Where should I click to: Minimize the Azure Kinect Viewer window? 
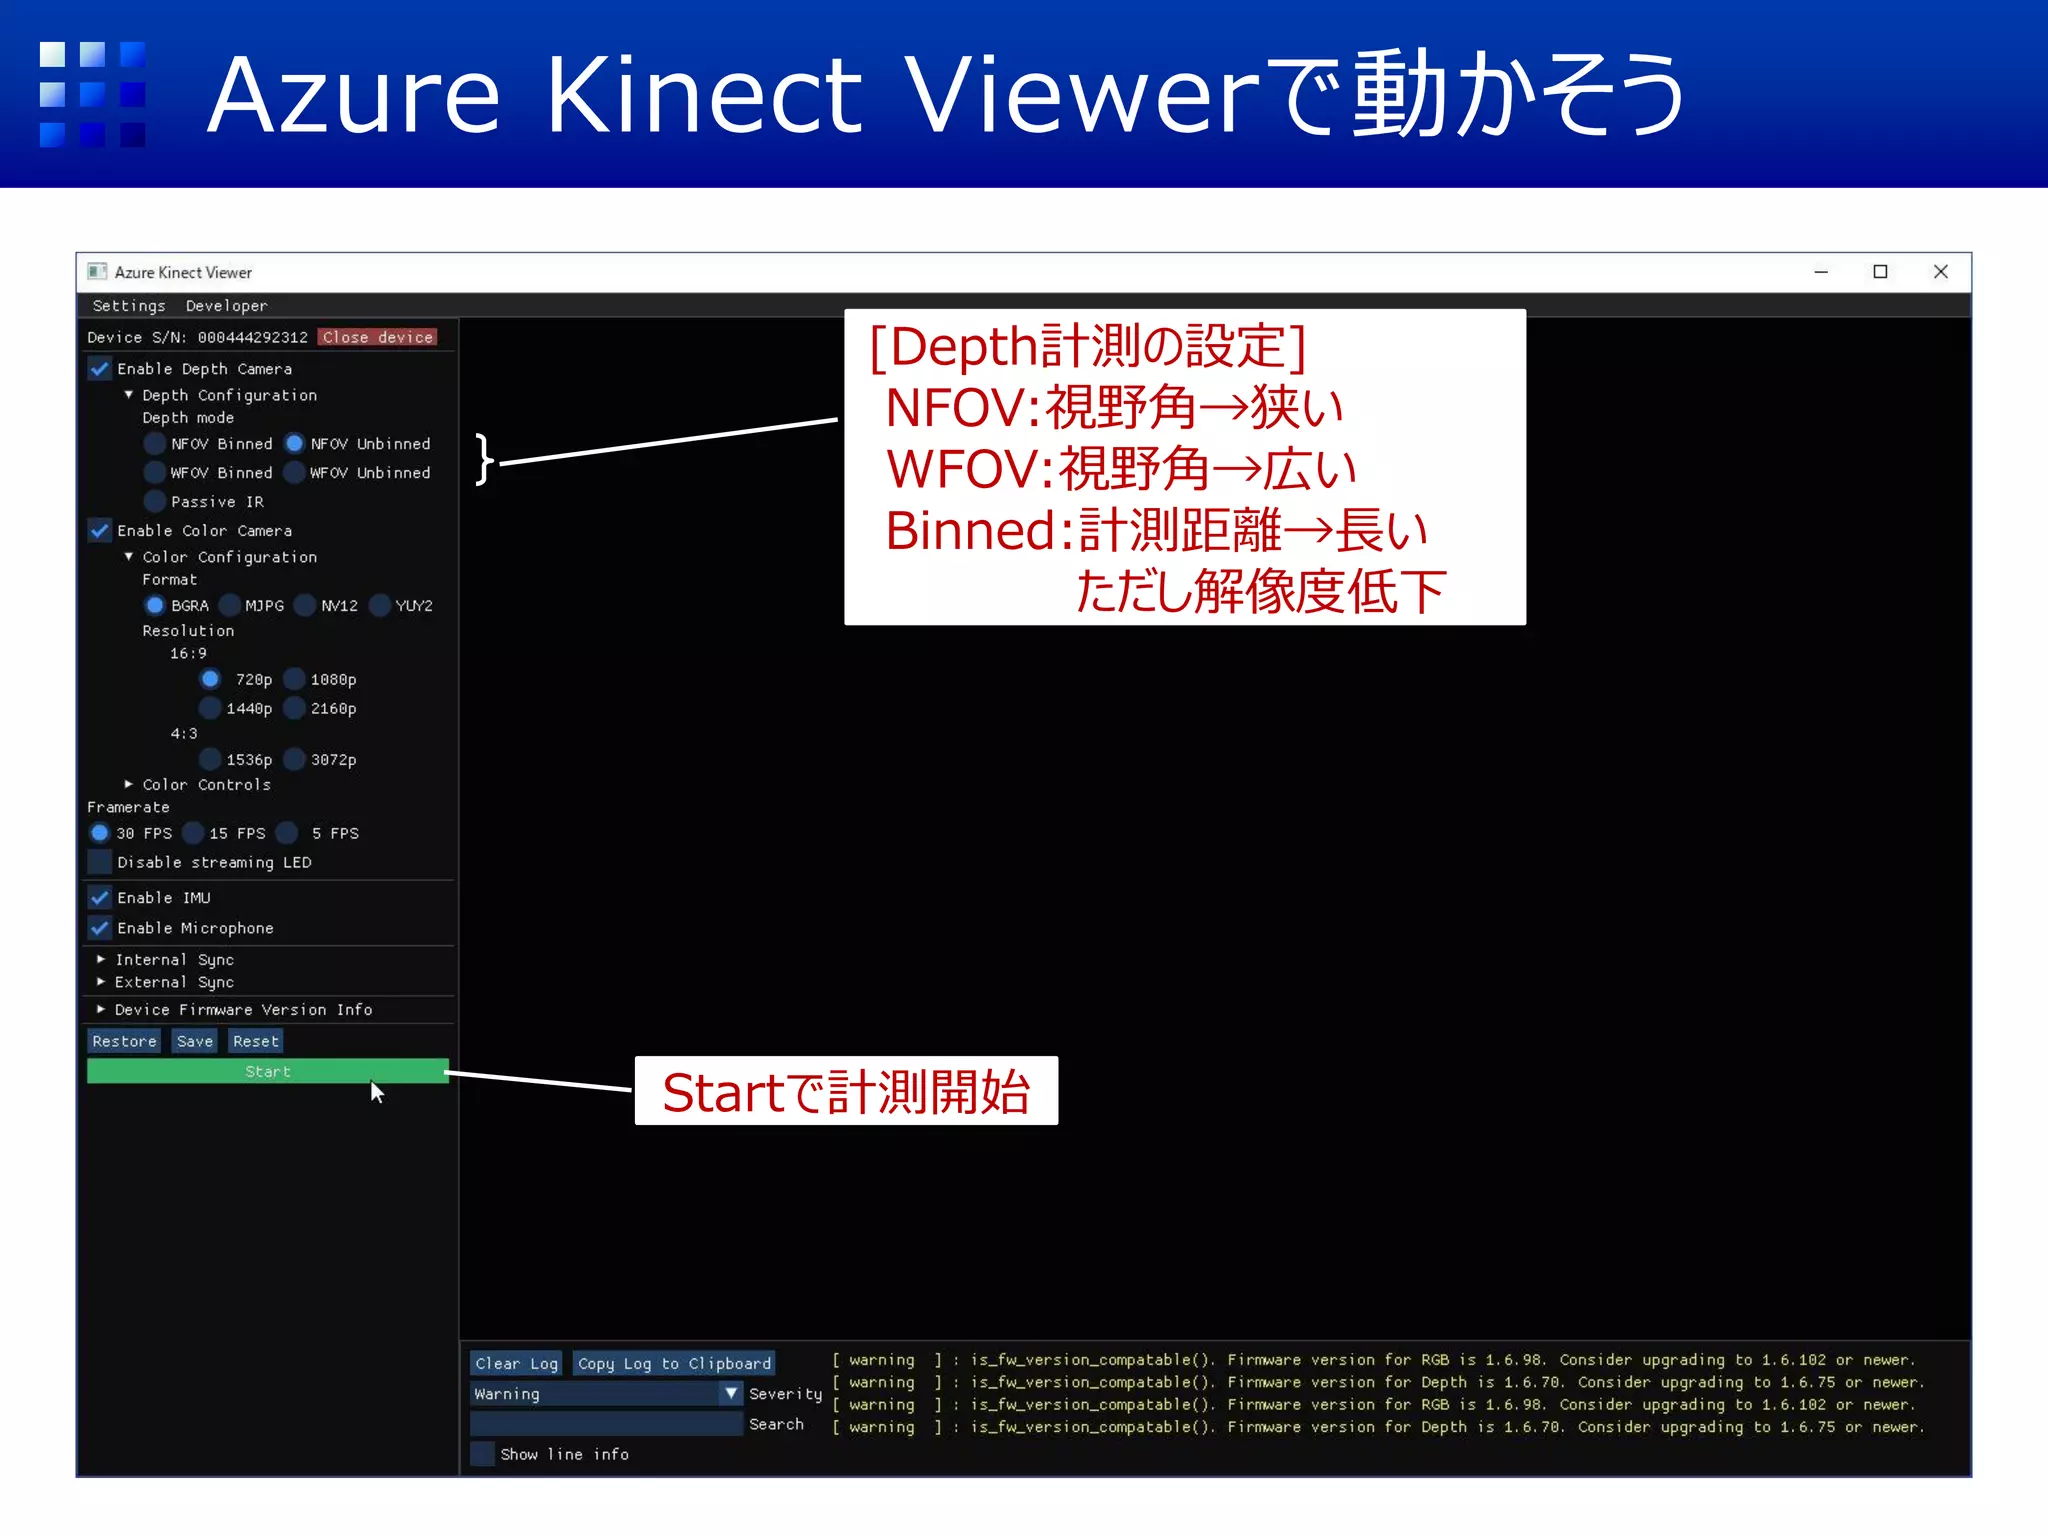pyautogui.click(x=1821, y=272)
